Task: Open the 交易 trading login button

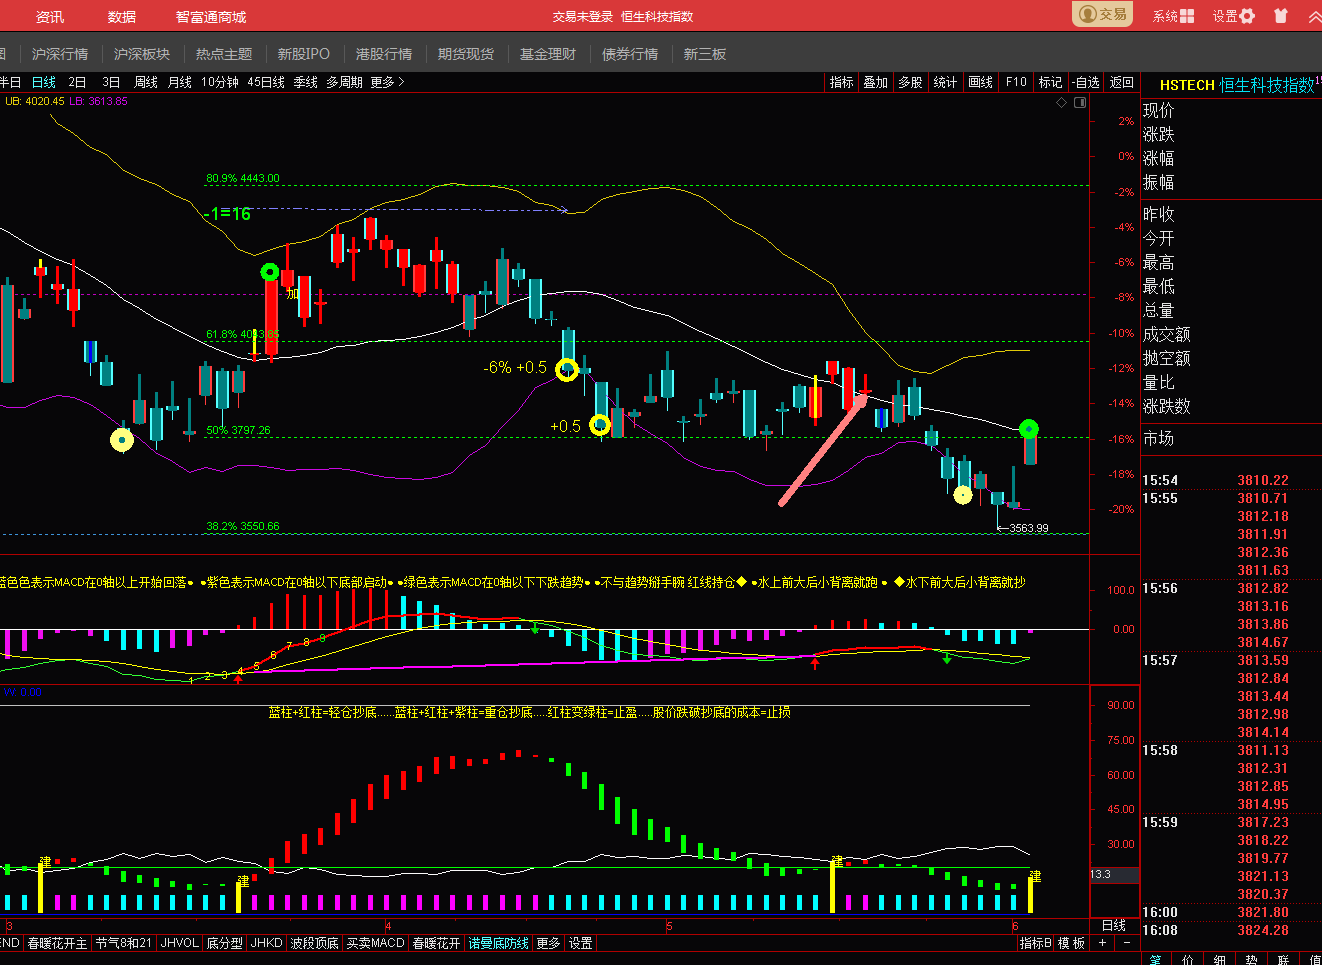Action: [1103, 15]
